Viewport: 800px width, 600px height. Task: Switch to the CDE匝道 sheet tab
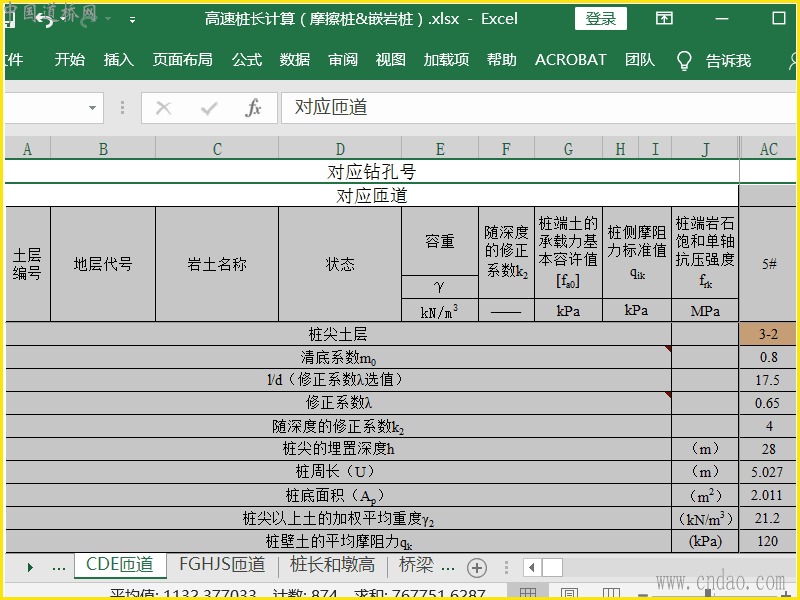click(x=120, y=565)
